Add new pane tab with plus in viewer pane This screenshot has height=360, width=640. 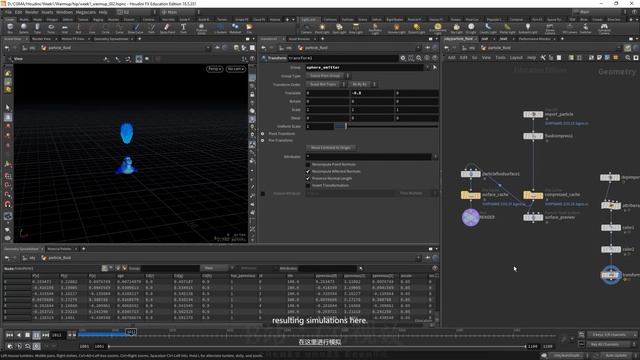[x=140, y=39]
